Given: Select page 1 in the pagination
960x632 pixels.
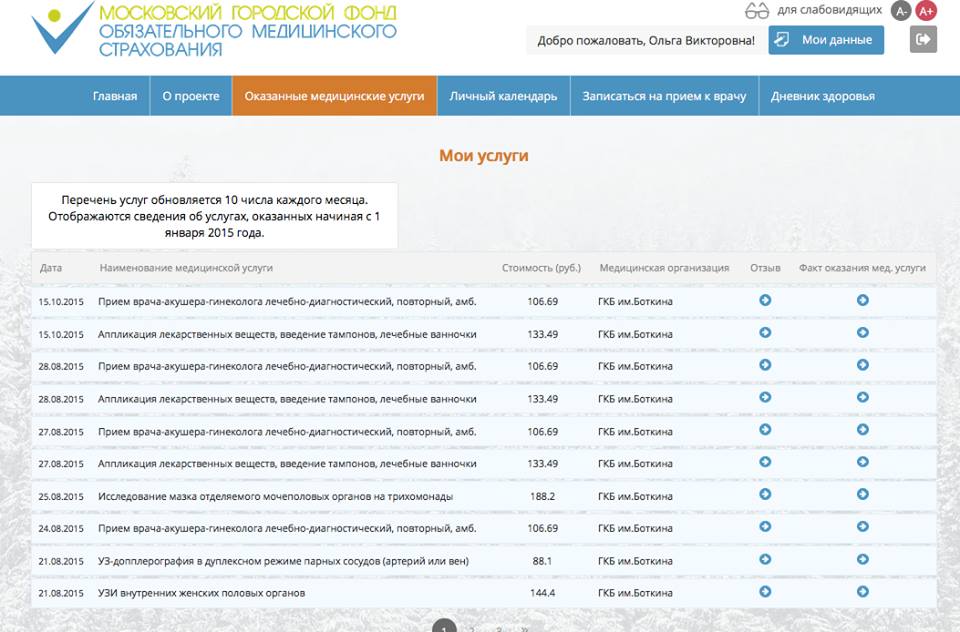Looking at the screenshot, I should 444,626.
